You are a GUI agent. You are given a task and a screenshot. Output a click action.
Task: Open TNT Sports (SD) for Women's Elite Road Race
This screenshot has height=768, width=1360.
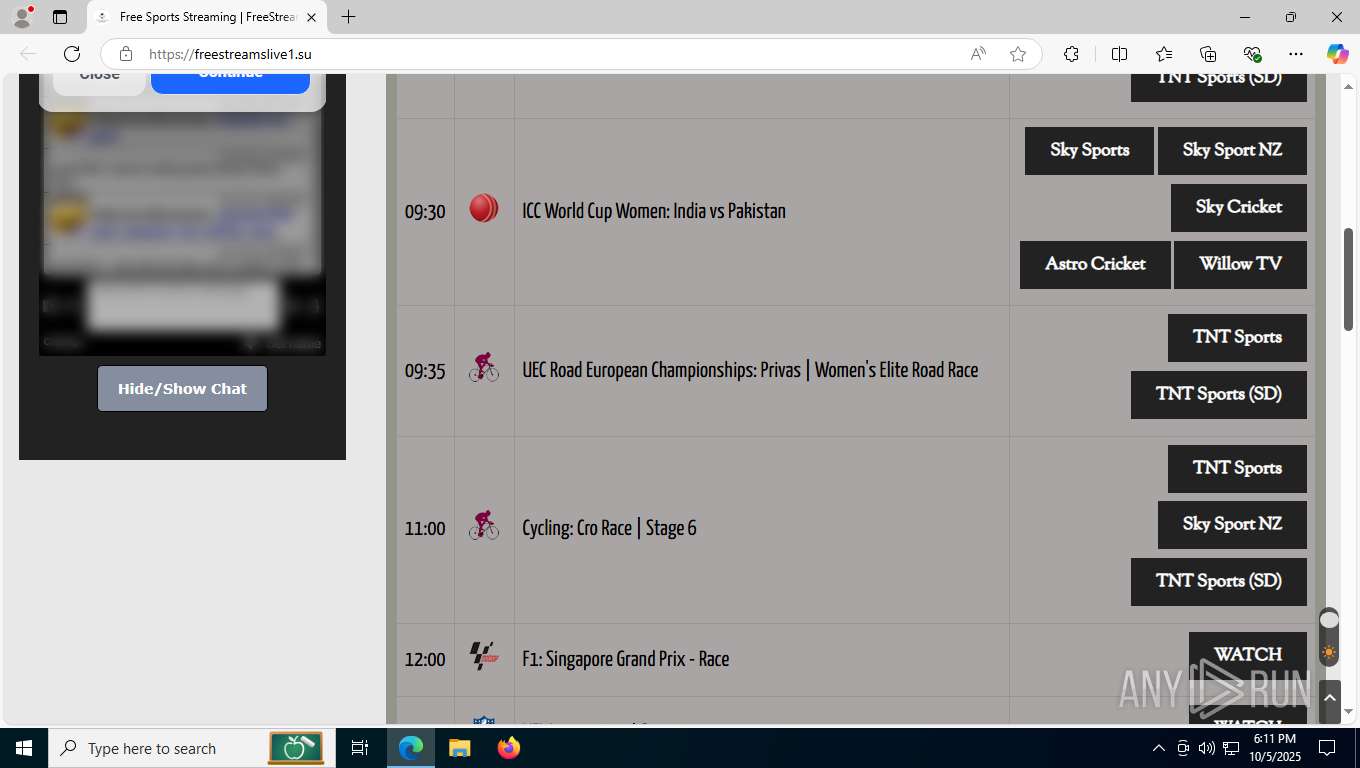pos(1219,394)
